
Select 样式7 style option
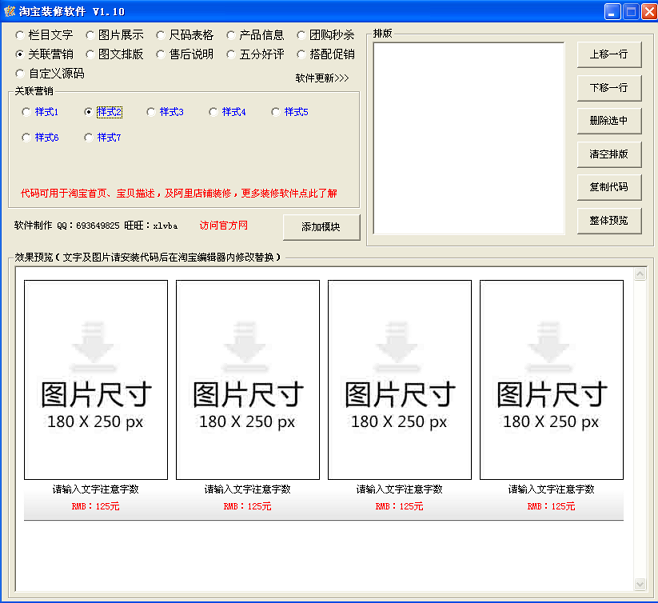pyautogui.click(x=89, y=137)
